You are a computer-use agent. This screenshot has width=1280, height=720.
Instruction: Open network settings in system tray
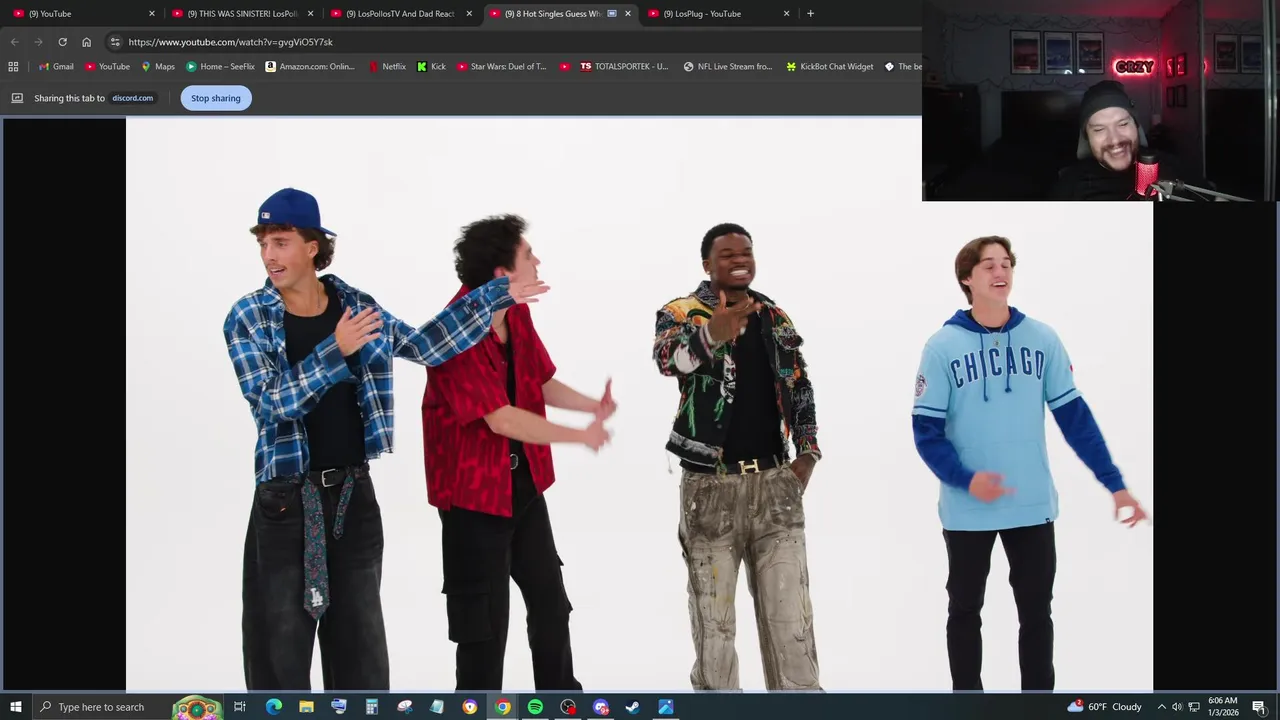point(1194,707)
